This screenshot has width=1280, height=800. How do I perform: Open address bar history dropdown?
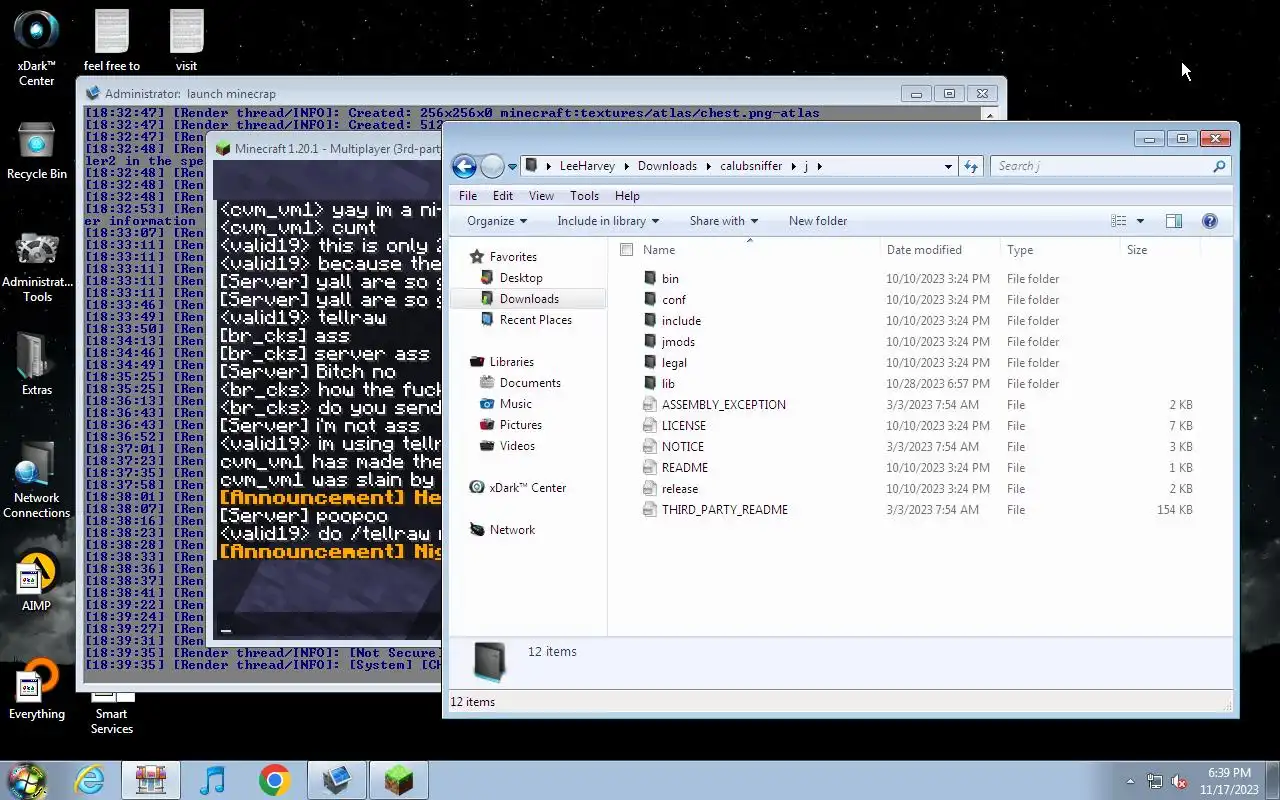tap(948, 166)
